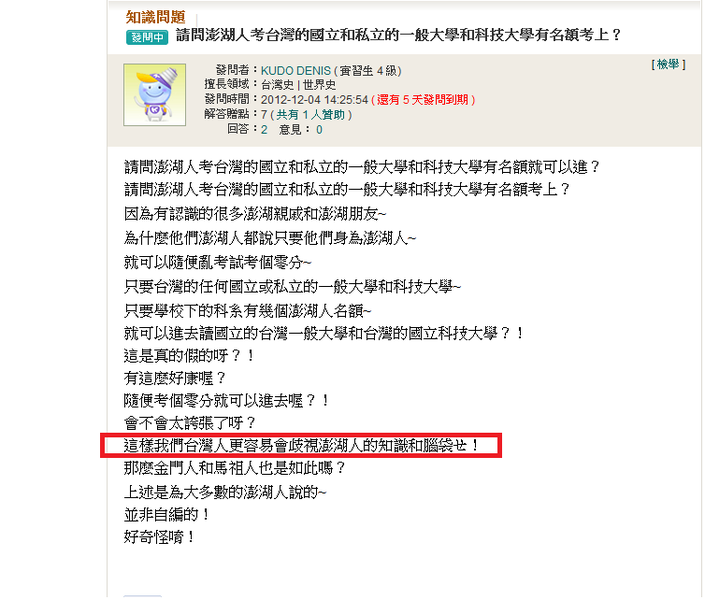
Task: Click the timestamp 2012-12-04 14:25:54
Action: click(x=314, y=100)
